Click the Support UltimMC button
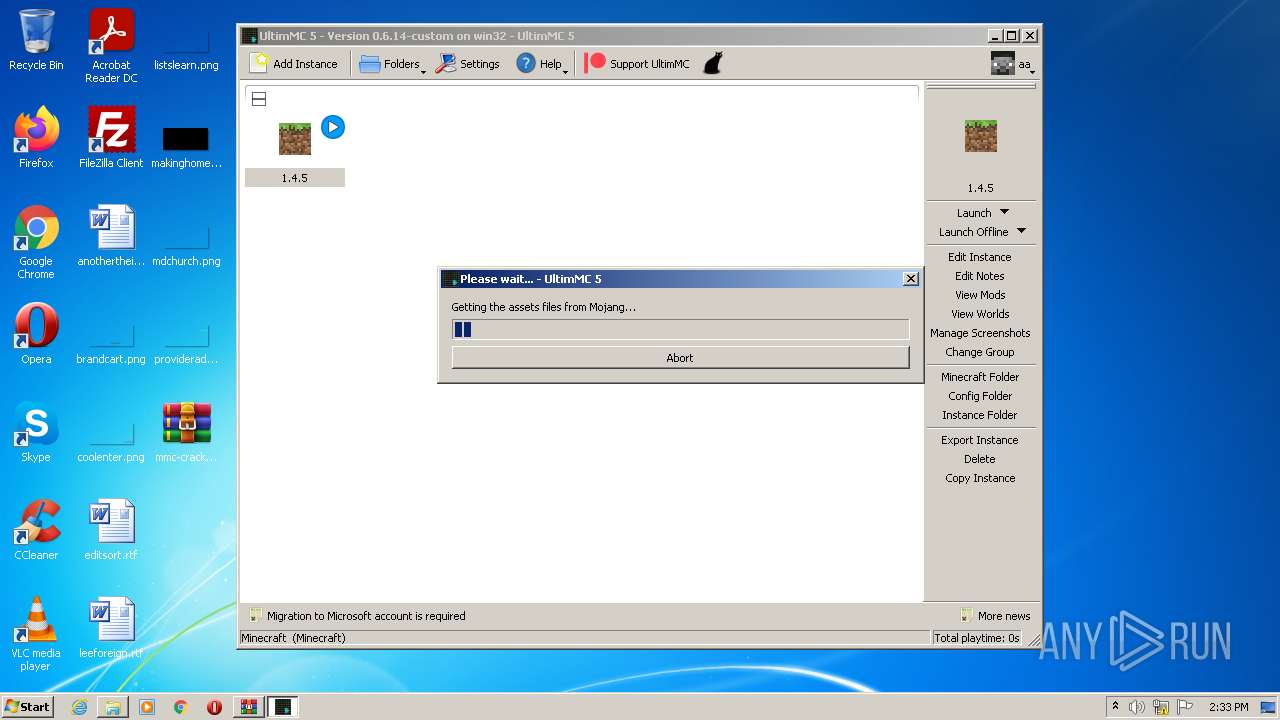This screenshot has width=1280, height=720. [637, 63]
